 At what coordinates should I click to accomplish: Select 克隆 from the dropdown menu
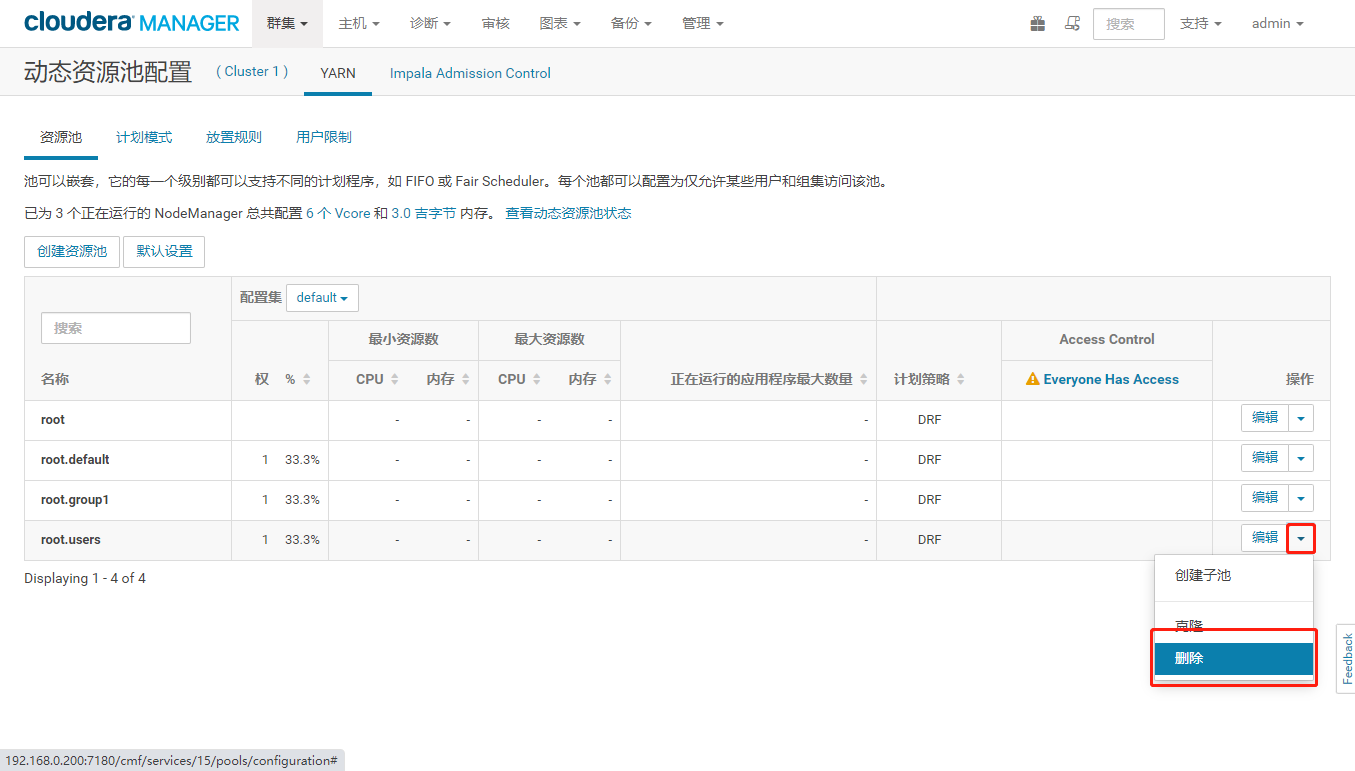[1234, 626]
